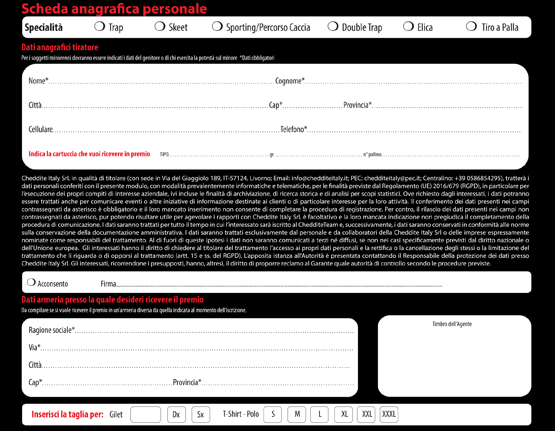
Task: Pick the Double Trap radio option
Action: point(333,26)
